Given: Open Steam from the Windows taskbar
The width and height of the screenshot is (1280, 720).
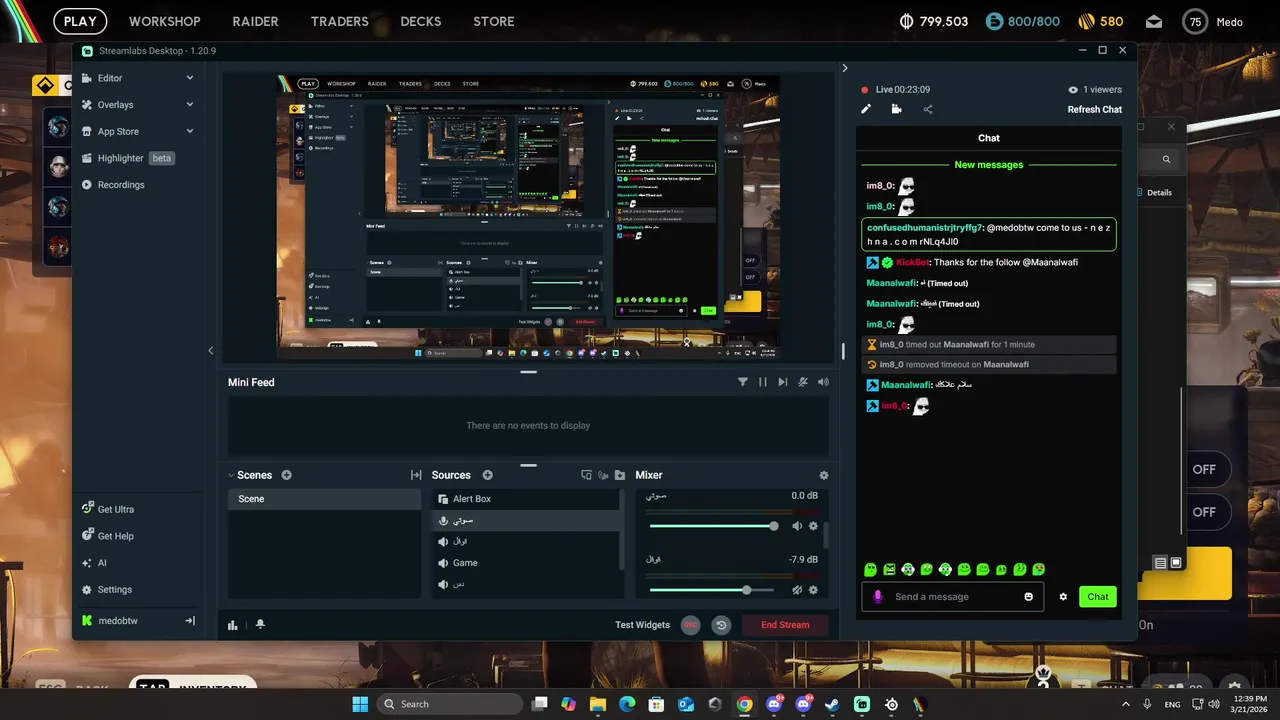Looking at the screenshot, I should (832, 704).
